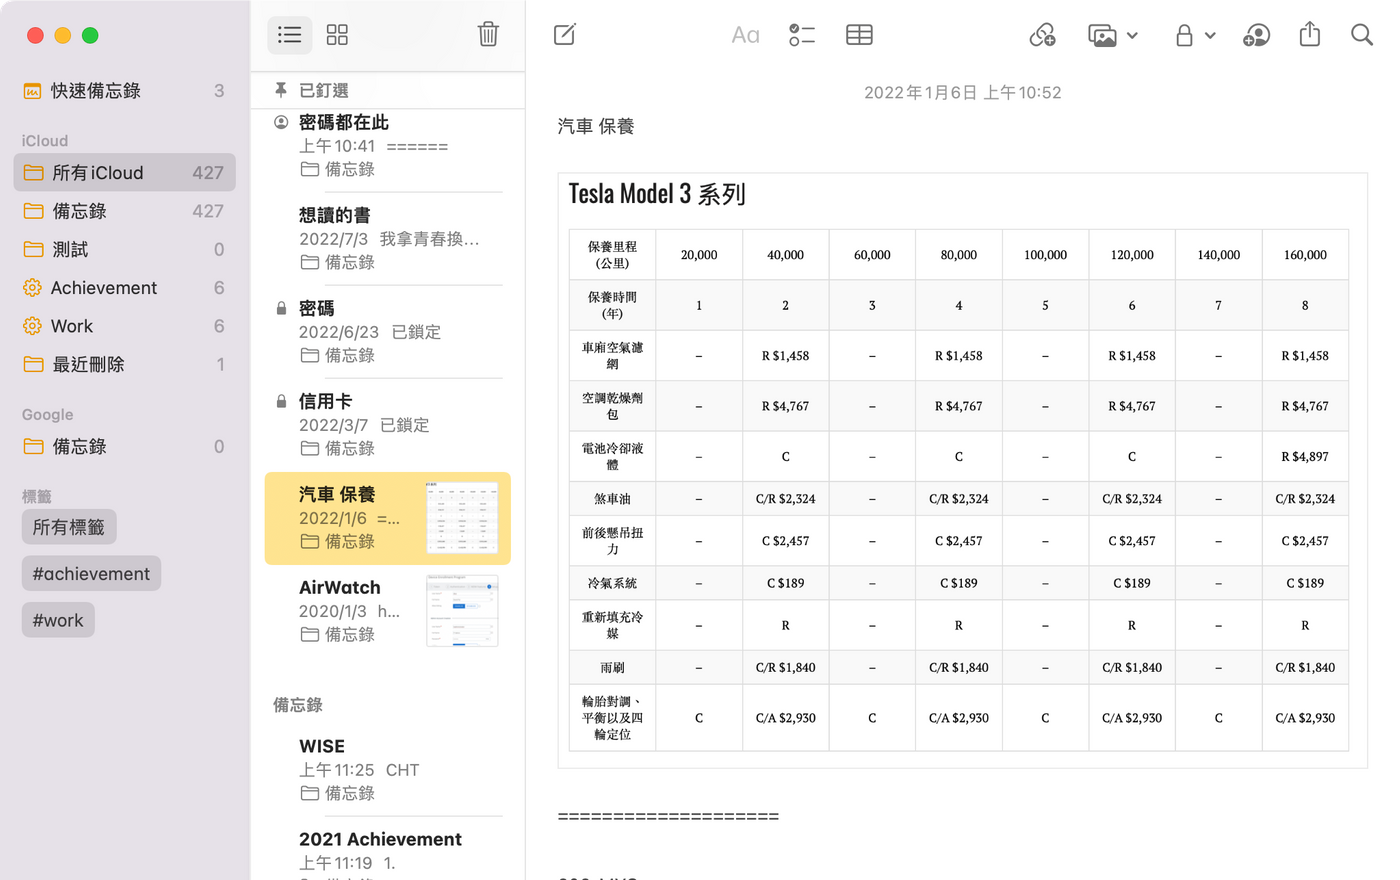Filter by the #achievement tag
Screen dimensions: 1400x880
click(91, 573)
